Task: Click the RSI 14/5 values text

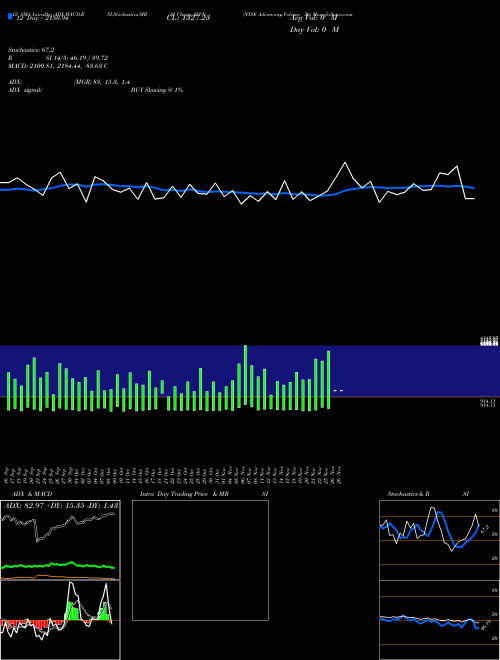Action: (x=77, y=58)
